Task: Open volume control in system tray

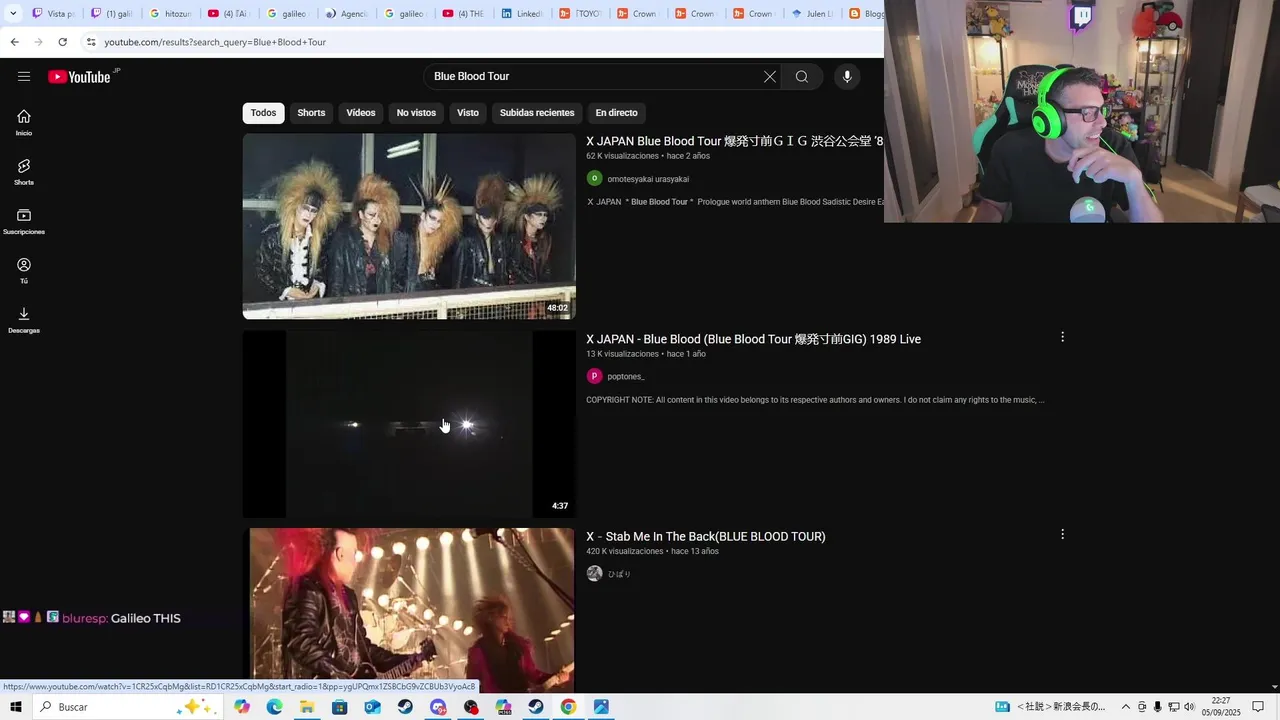Action: click(x=1190, y=707)
